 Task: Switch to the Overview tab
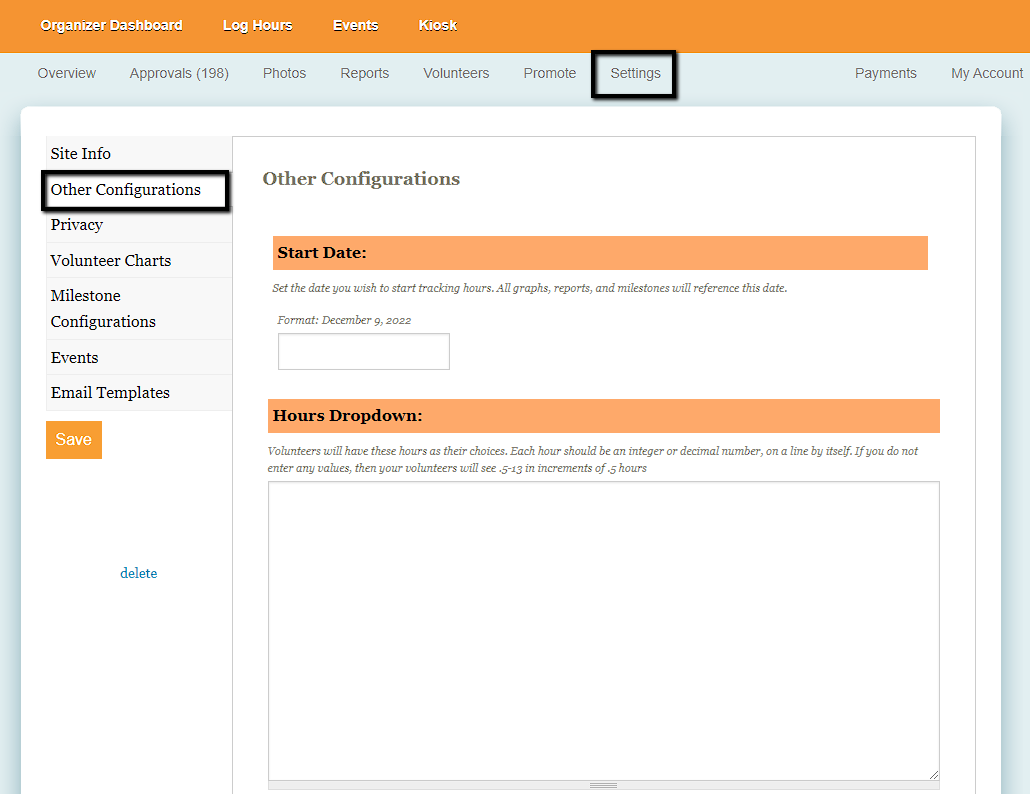(67, 73)
